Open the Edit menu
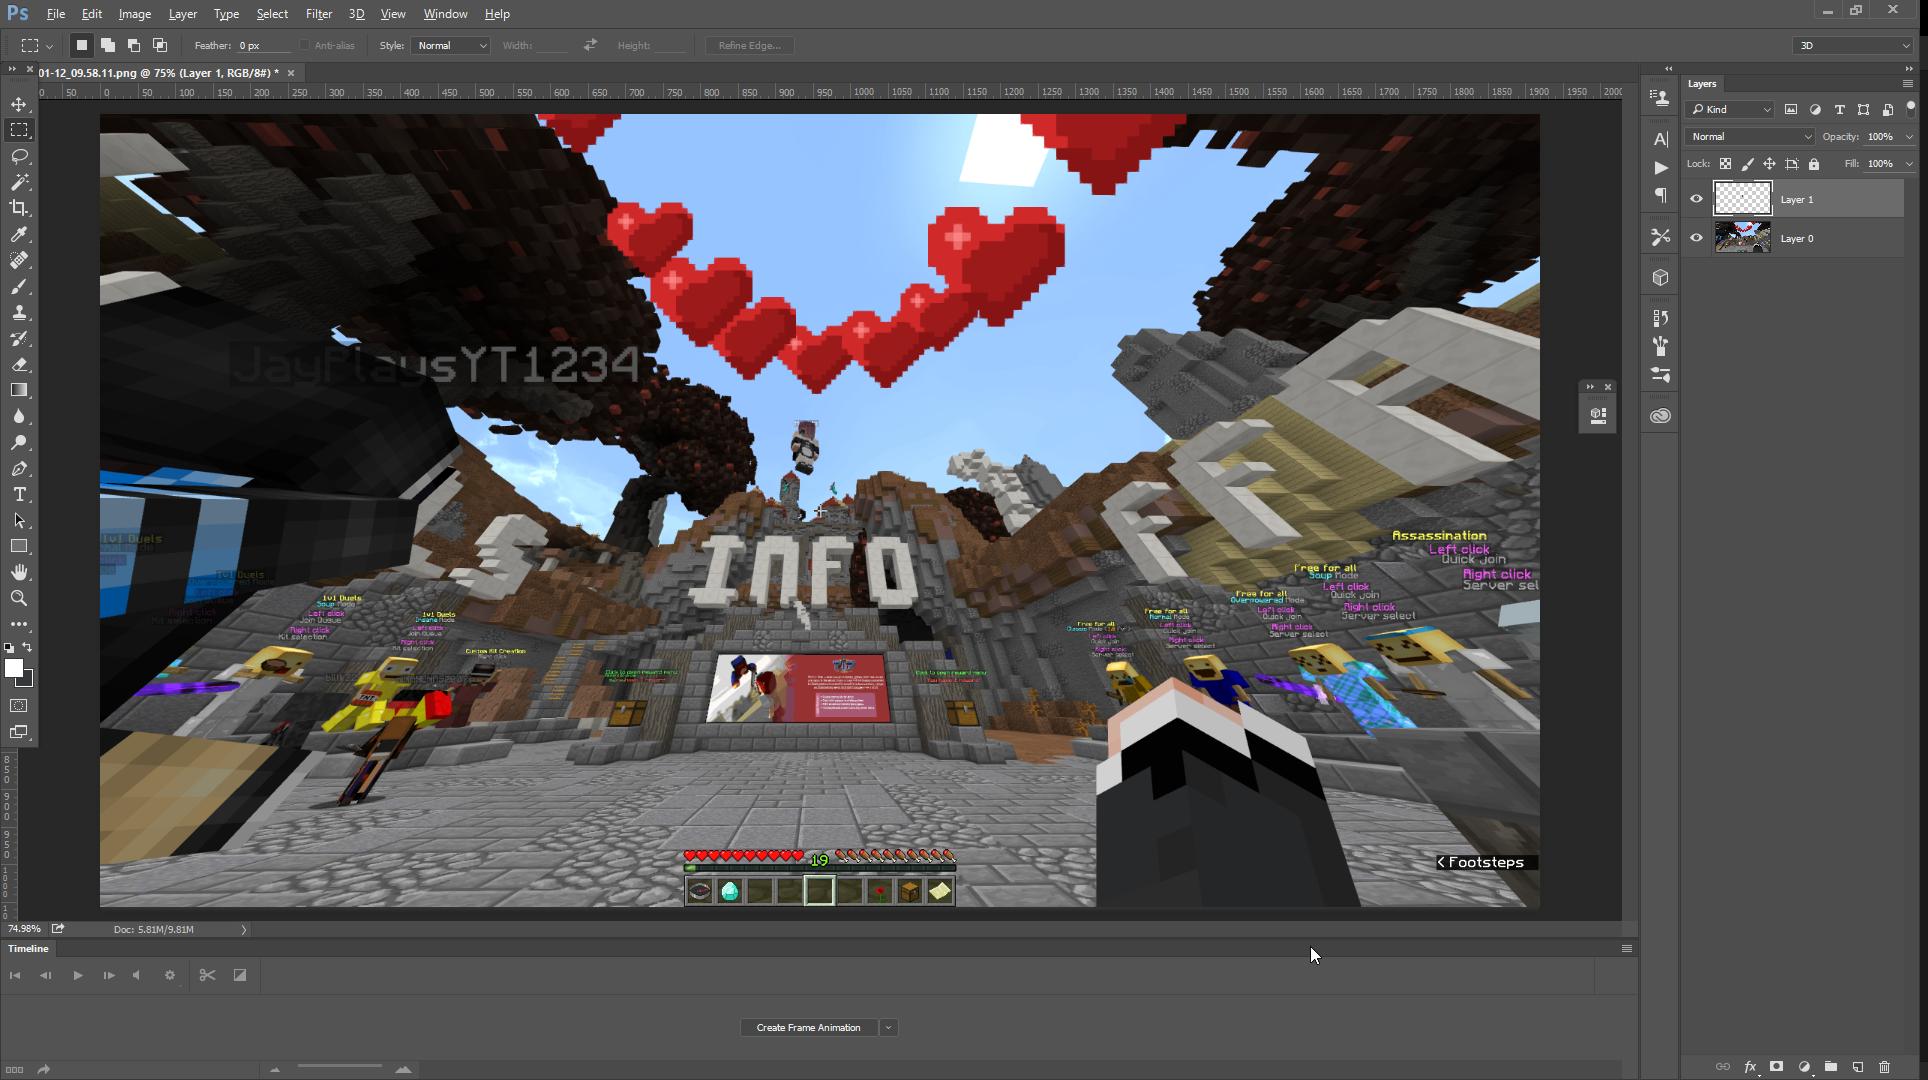Screen dimensions: 1928x1080 (x=91, y=14)
